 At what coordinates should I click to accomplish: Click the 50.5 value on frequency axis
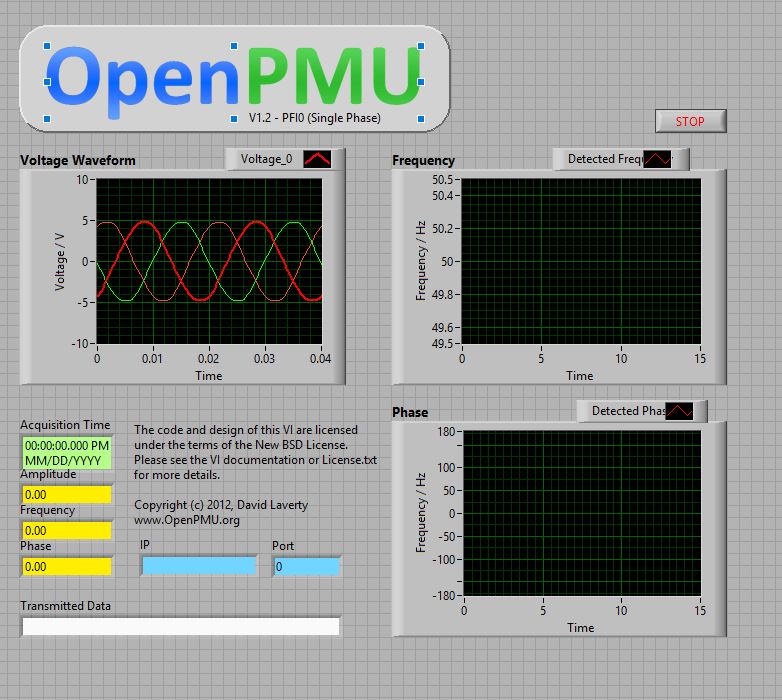point(443,179)
